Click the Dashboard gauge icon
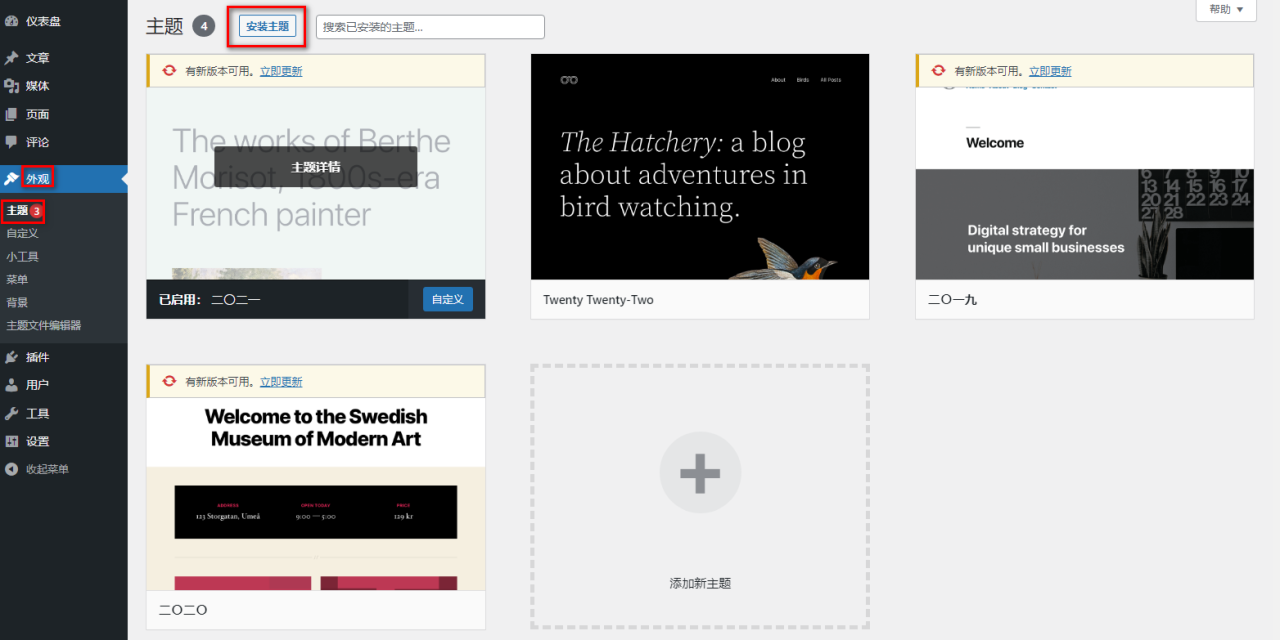The height and width of the screenshot is (640, 1280). (x=11, y=21)
